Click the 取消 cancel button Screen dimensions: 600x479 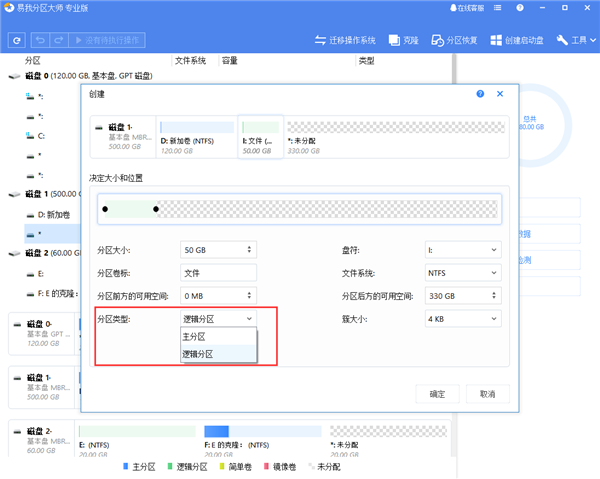[487, 394]
